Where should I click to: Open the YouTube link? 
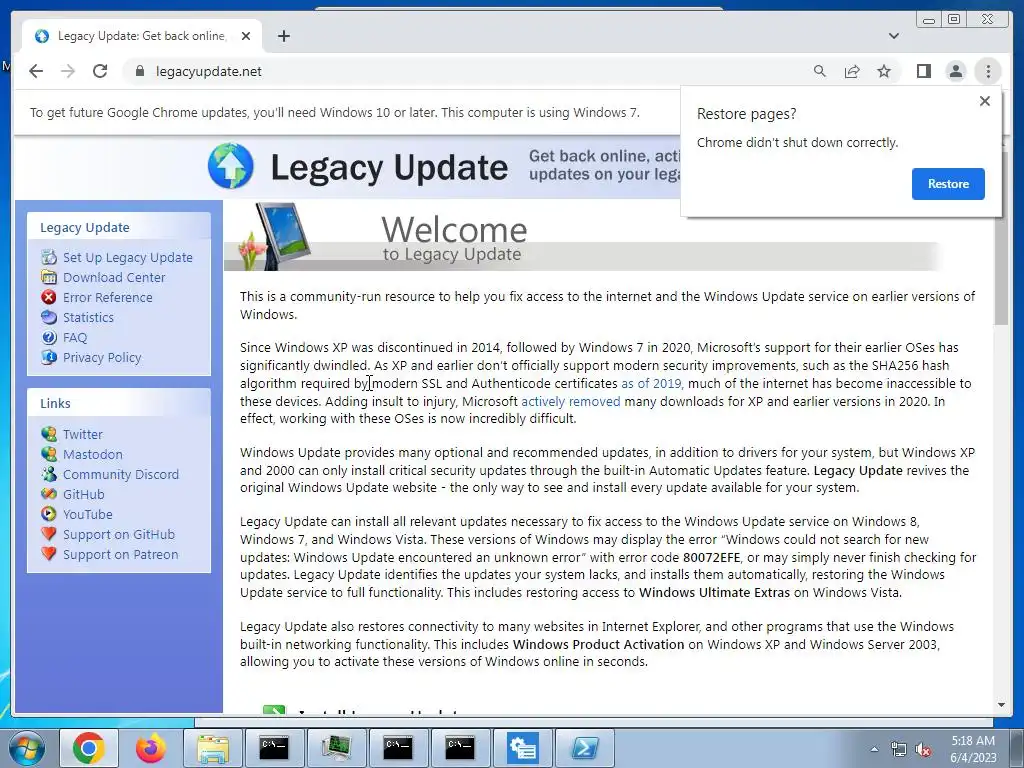(88, 515)
